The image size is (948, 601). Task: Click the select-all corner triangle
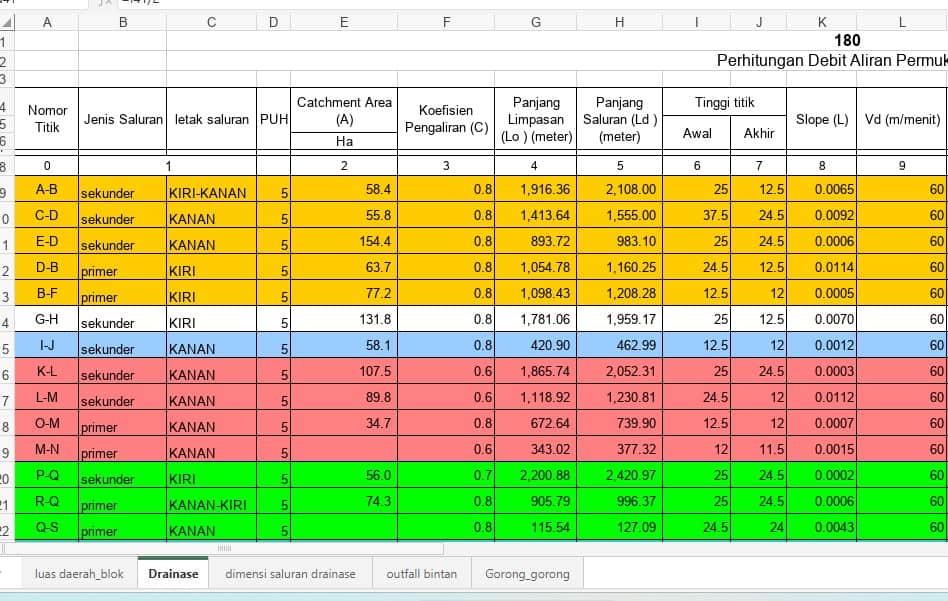5,22
